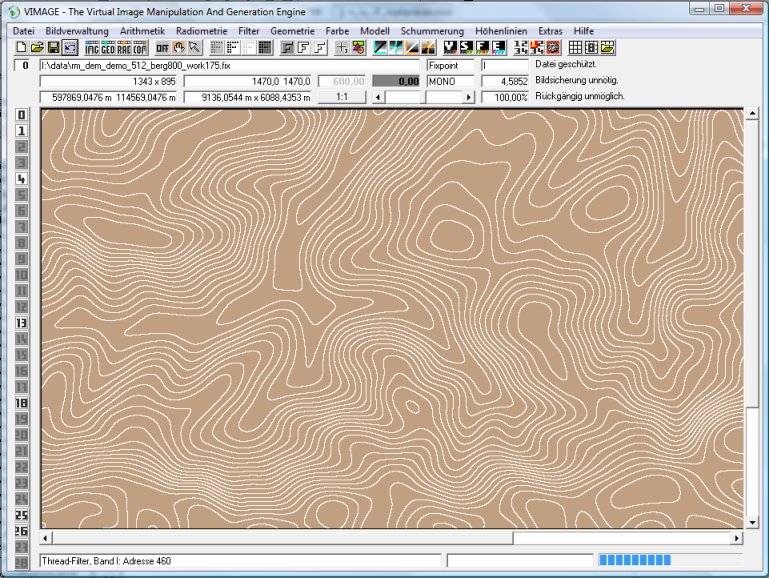Open a file with the folder icon
Screen dimensions: 769x578
point(37,47)
